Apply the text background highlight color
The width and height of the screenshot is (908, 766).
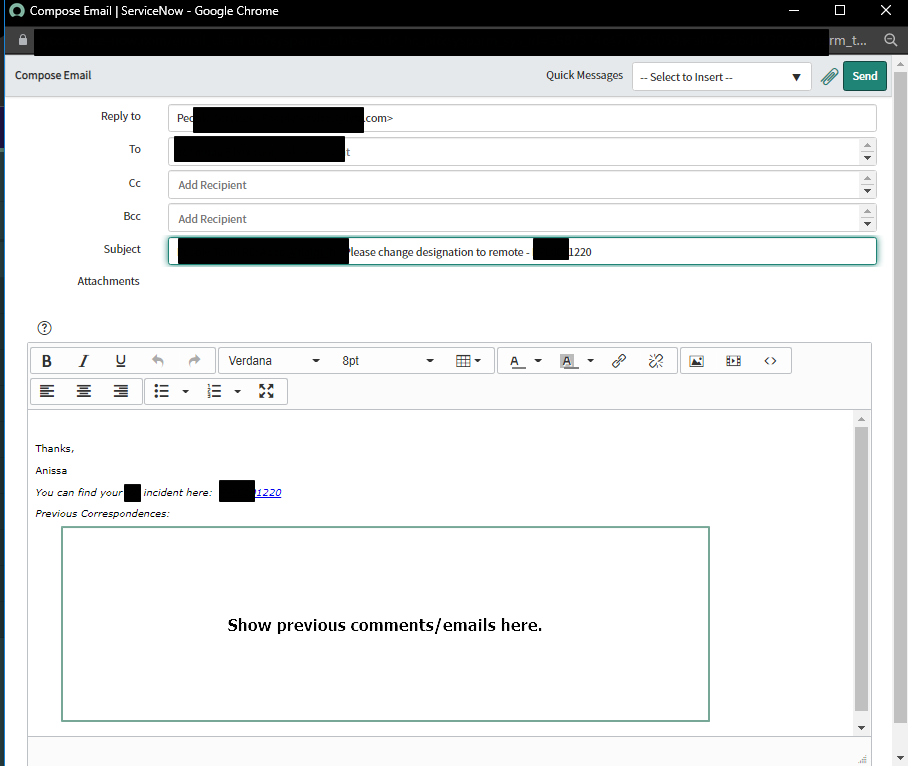[567, 361]
